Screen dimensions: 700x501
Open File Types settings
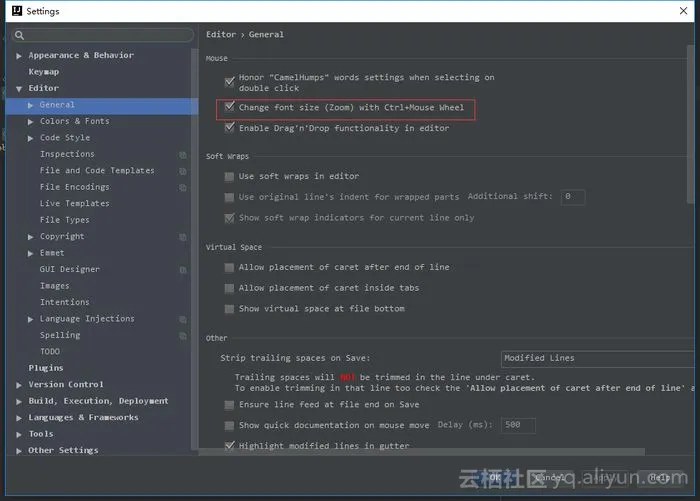[64, 220]
